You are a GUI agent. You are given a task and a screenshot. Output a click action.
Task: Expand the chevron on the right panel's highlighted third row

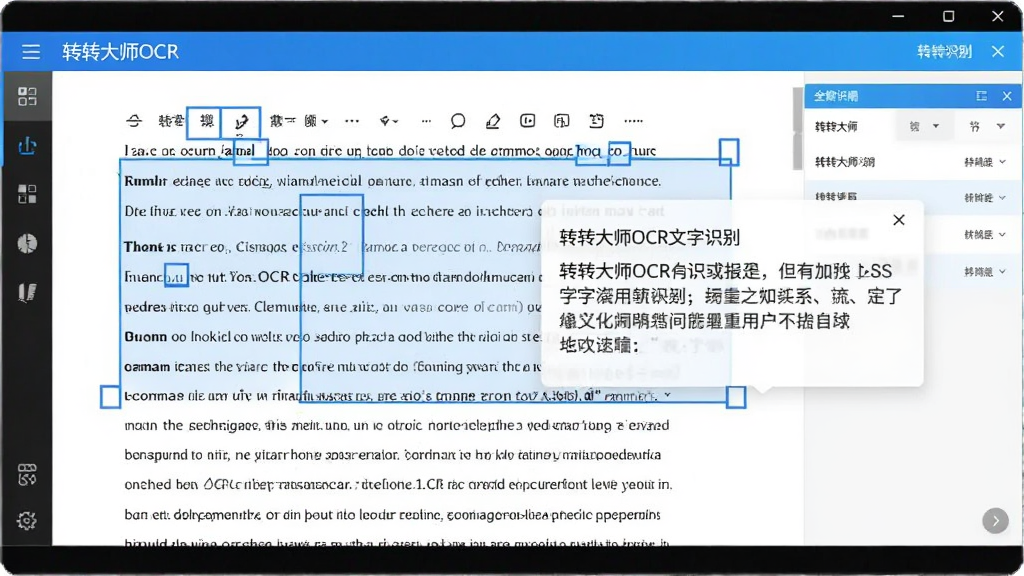pos(1002,198)
